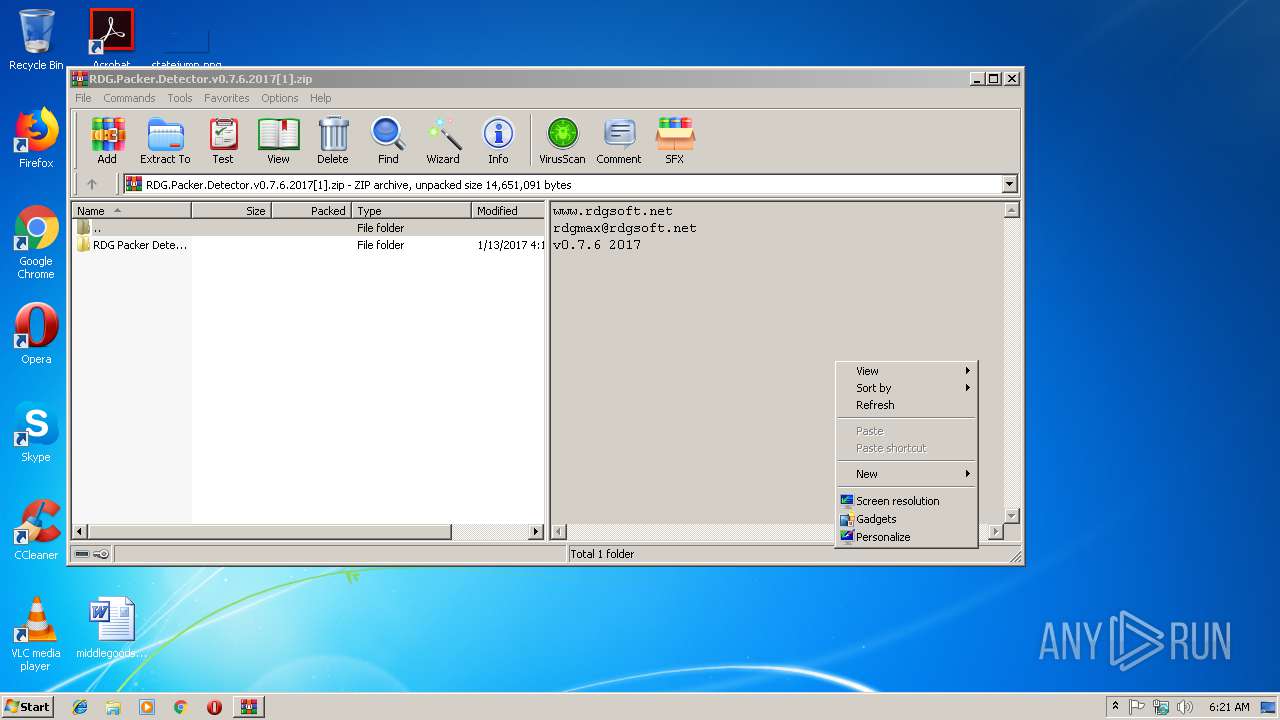Open the archive path dropdown arrow
1280x720 pixels.
point(1009,184)
